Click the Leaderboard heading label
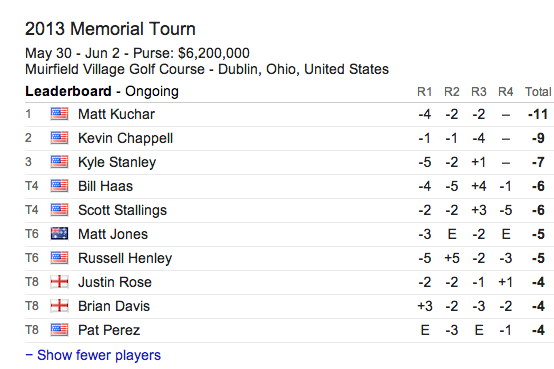 [68, 91]
